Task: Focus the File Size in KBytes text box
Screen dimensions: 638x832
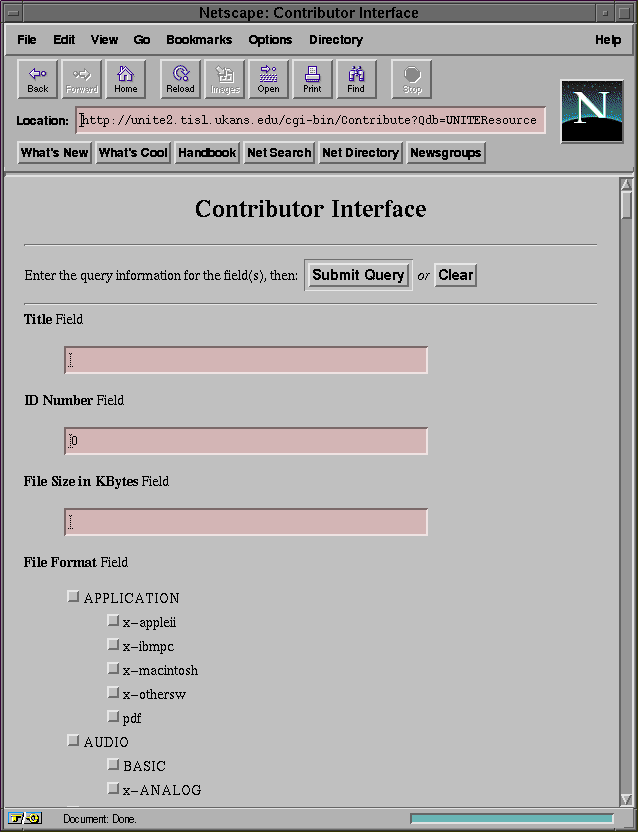Action: click(x=246, y=522)
